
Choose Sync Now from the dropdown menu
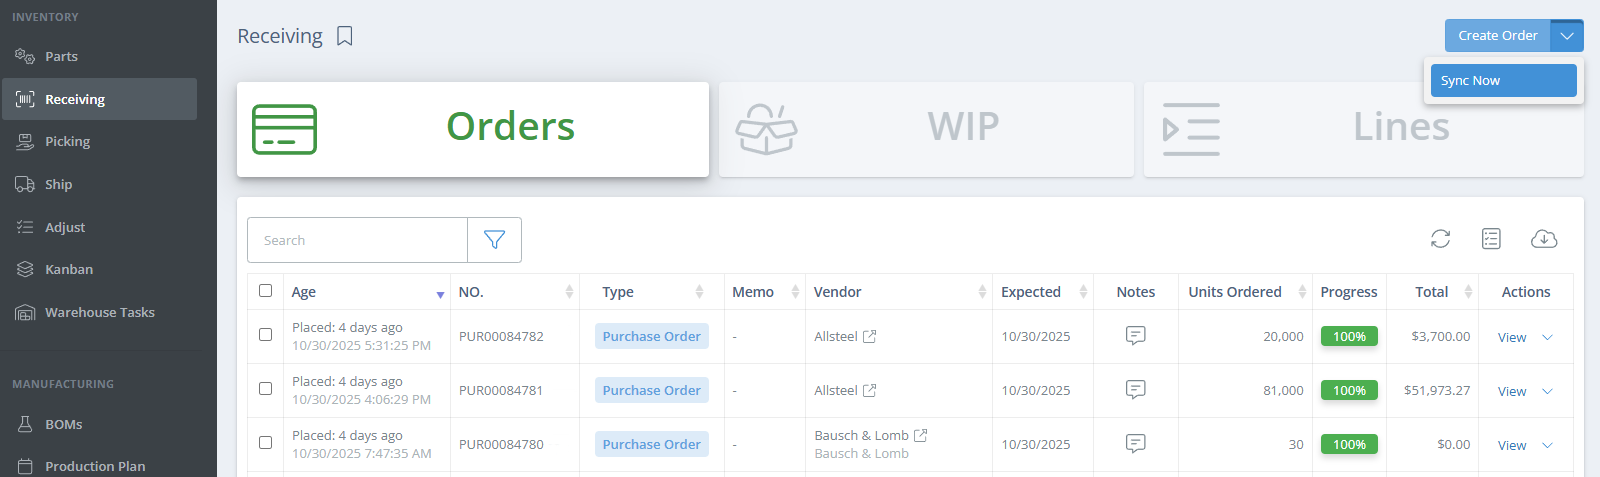coord(1504,81)
